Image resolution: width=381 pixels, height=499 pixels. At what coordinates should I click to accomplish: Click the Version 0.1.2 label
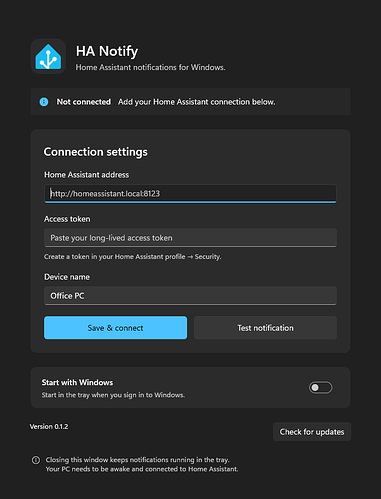49,427
